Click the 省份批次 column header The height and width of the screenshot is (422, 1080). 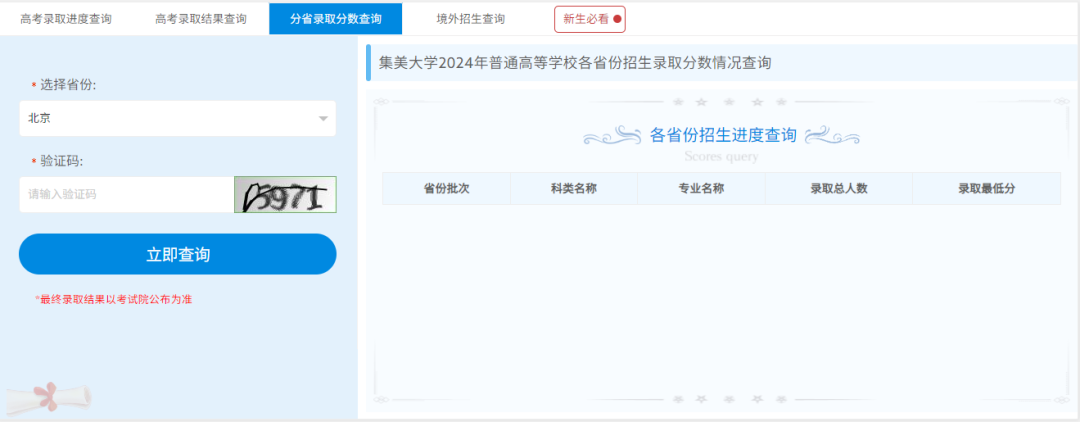tap(446, 189)
